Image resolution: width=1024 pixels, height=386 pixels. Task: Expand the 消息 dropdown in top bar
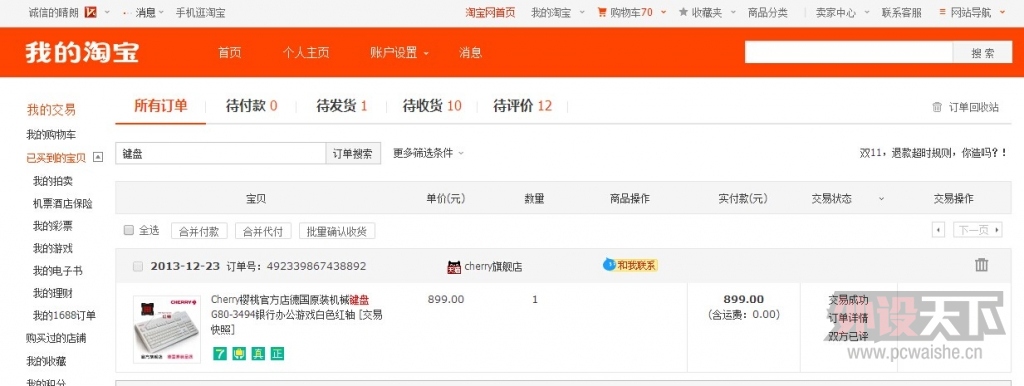coord(161,12)
